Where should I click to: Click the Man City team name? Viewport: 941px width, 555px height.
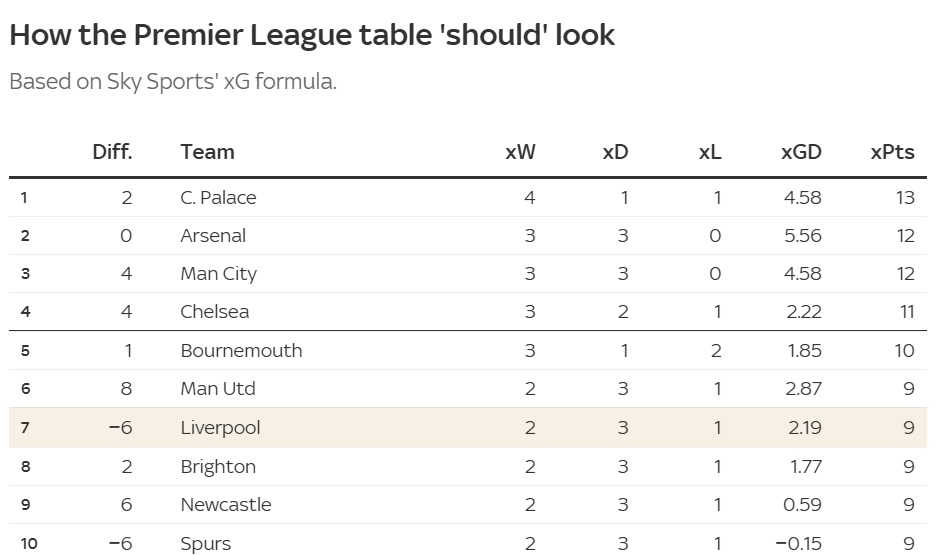pyautogui.click(x=218, y=274)
